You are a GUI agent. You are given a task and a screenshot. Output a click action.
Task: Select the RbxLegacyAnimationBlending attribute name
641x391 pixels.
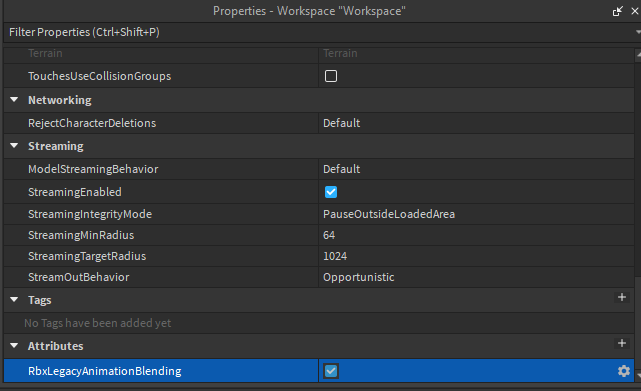105,371
